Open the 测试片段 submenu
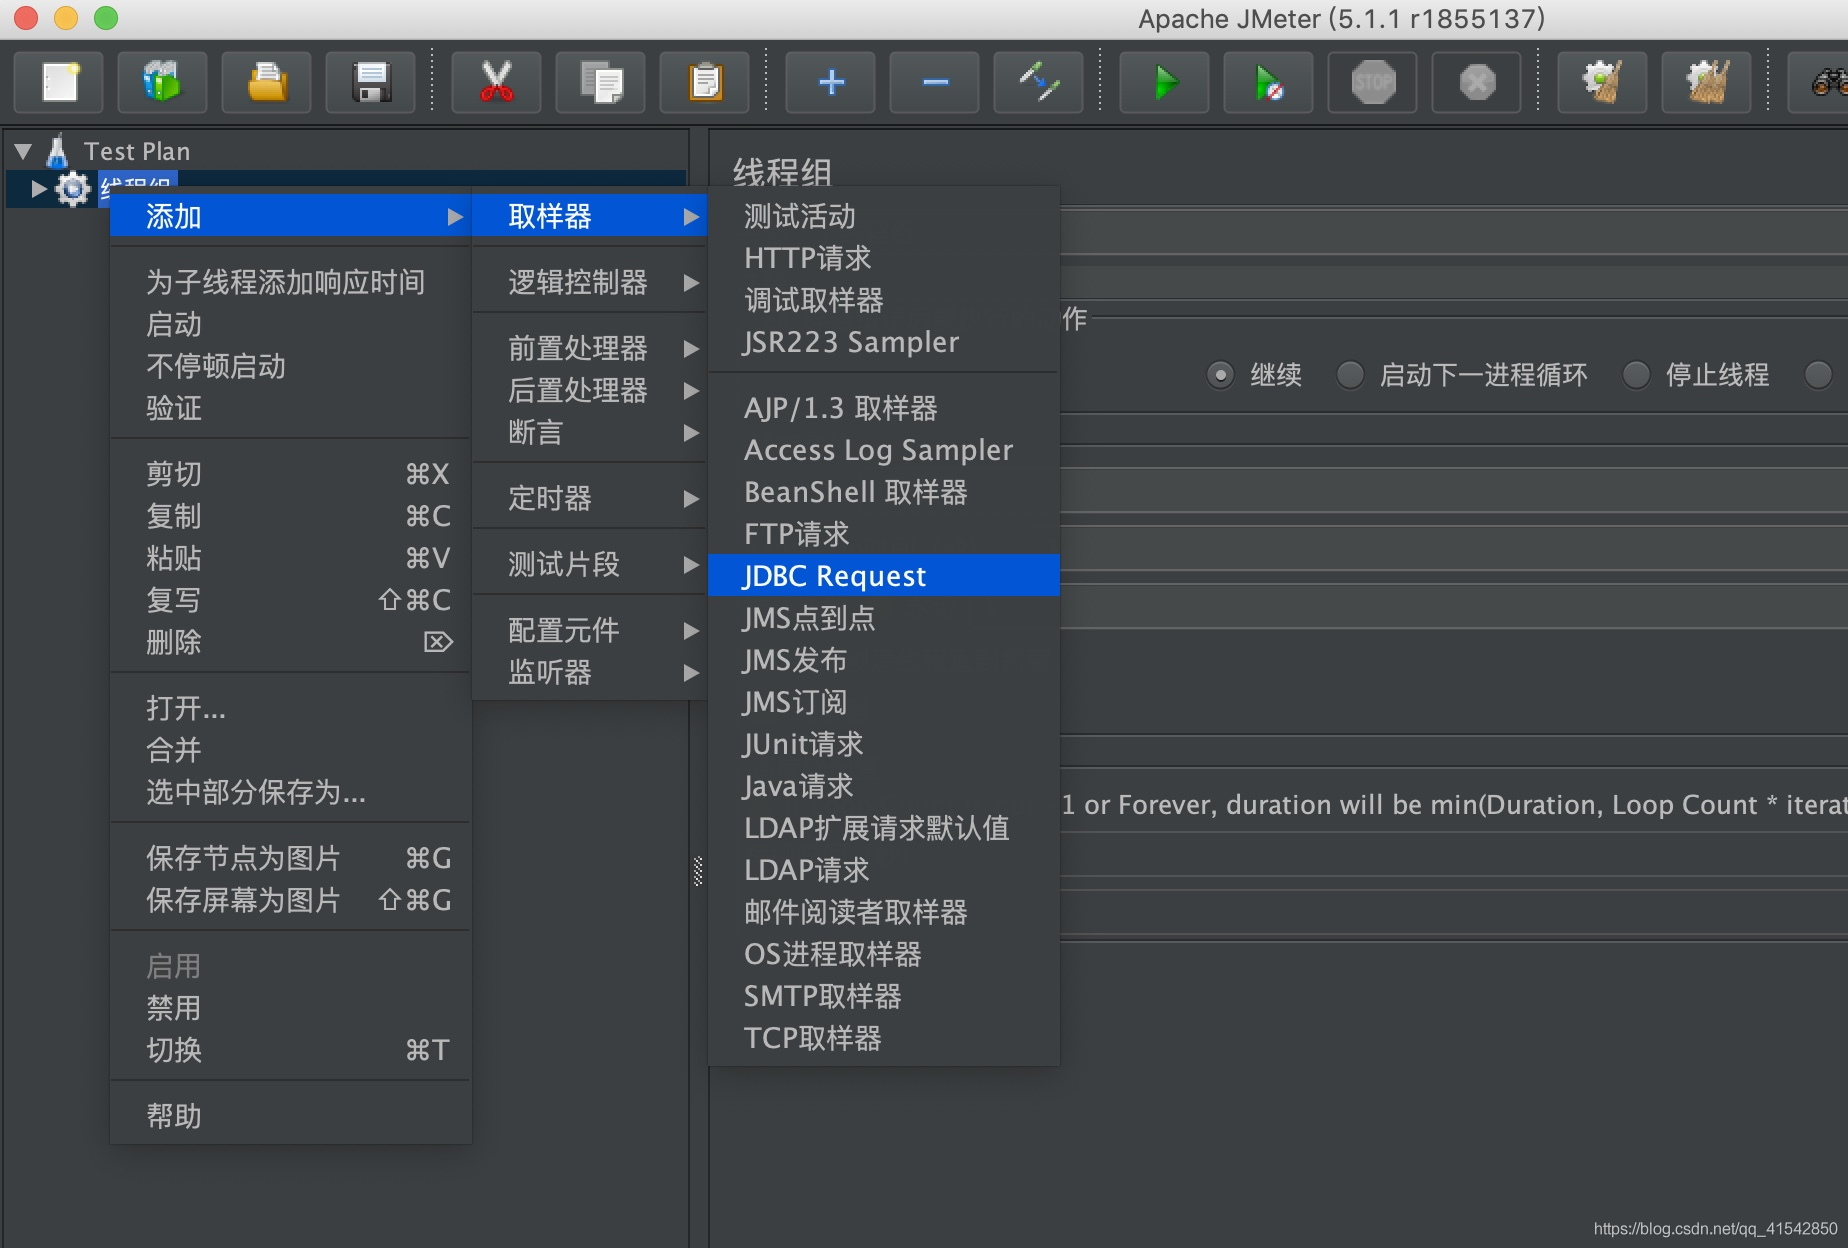 pyautogui.click(x=590, y=564)
